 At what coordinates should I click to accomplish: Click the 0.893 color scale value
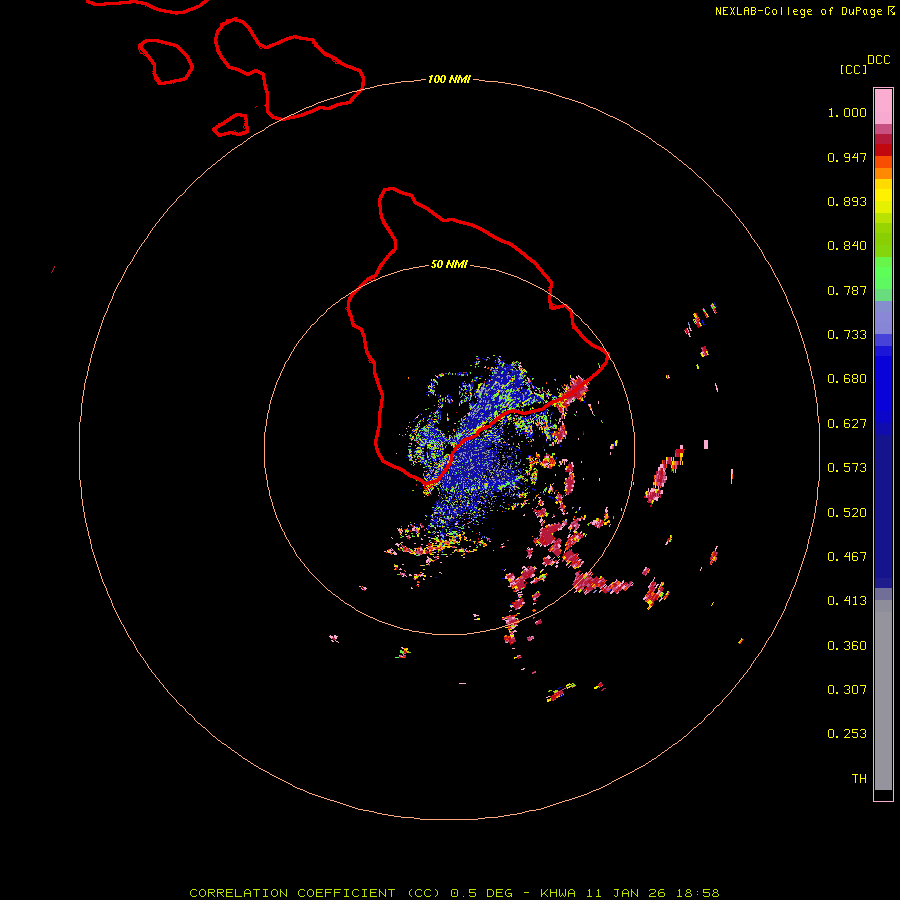pos(847,201)
